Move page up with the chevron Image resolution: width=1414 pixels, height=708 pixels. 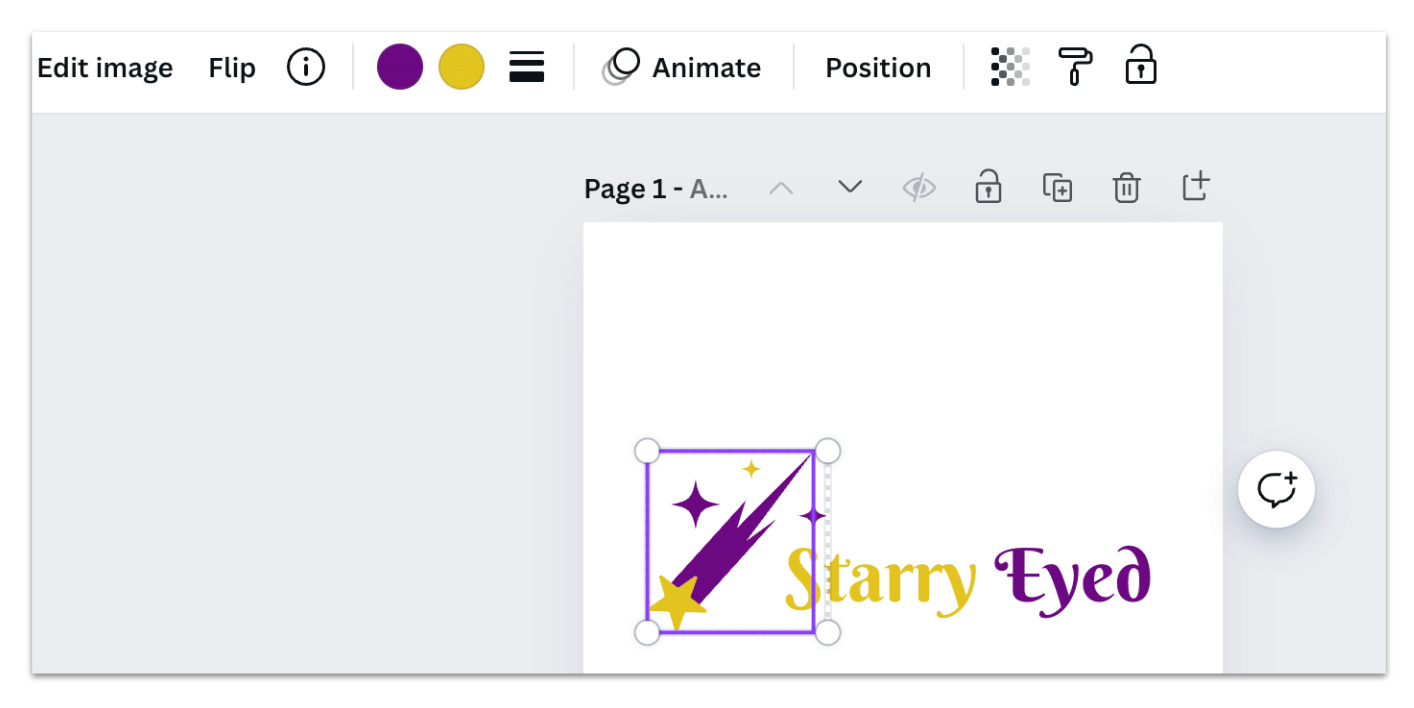tap(781, 187)
